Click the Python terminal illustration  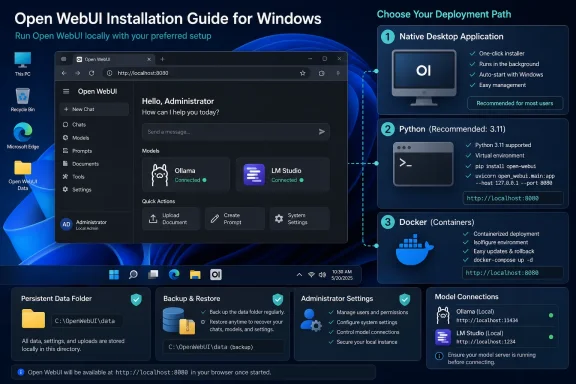[423, 164]
